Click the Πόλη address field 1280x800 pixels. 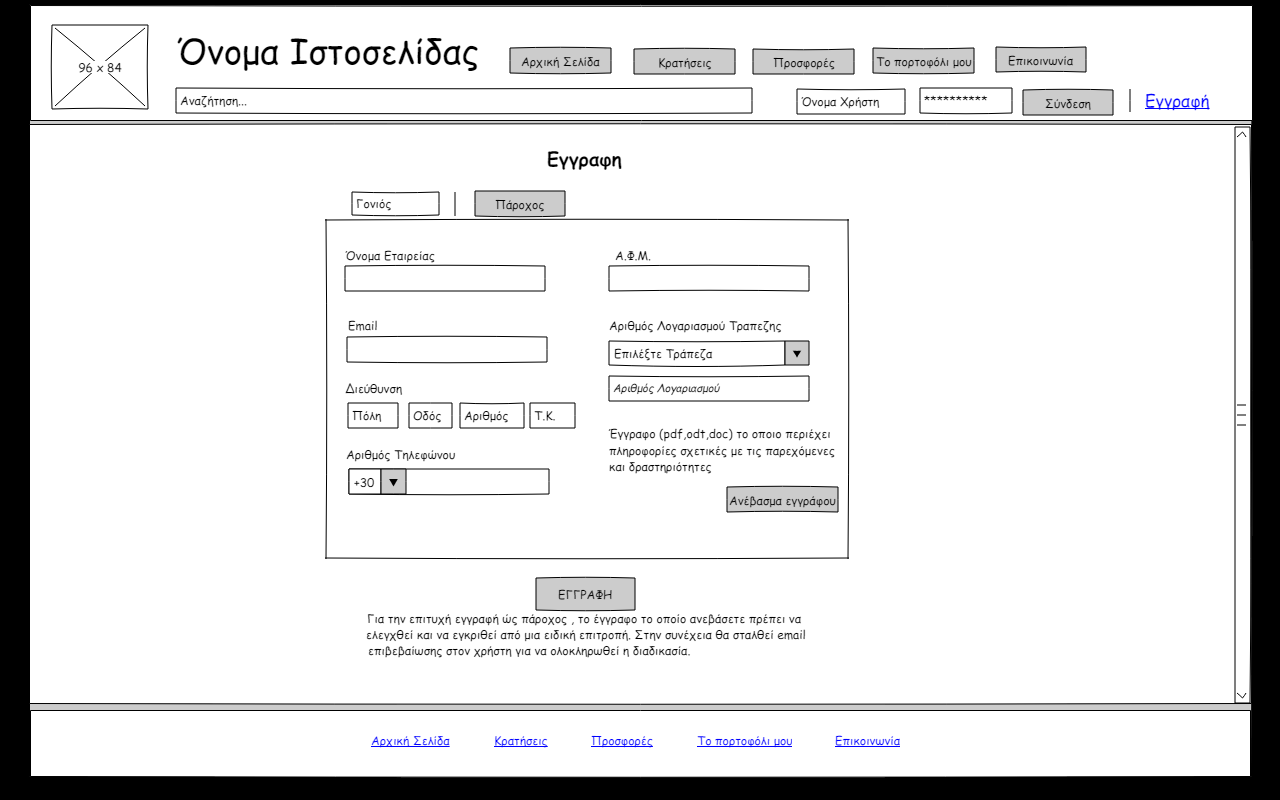(x=373, y=416)
